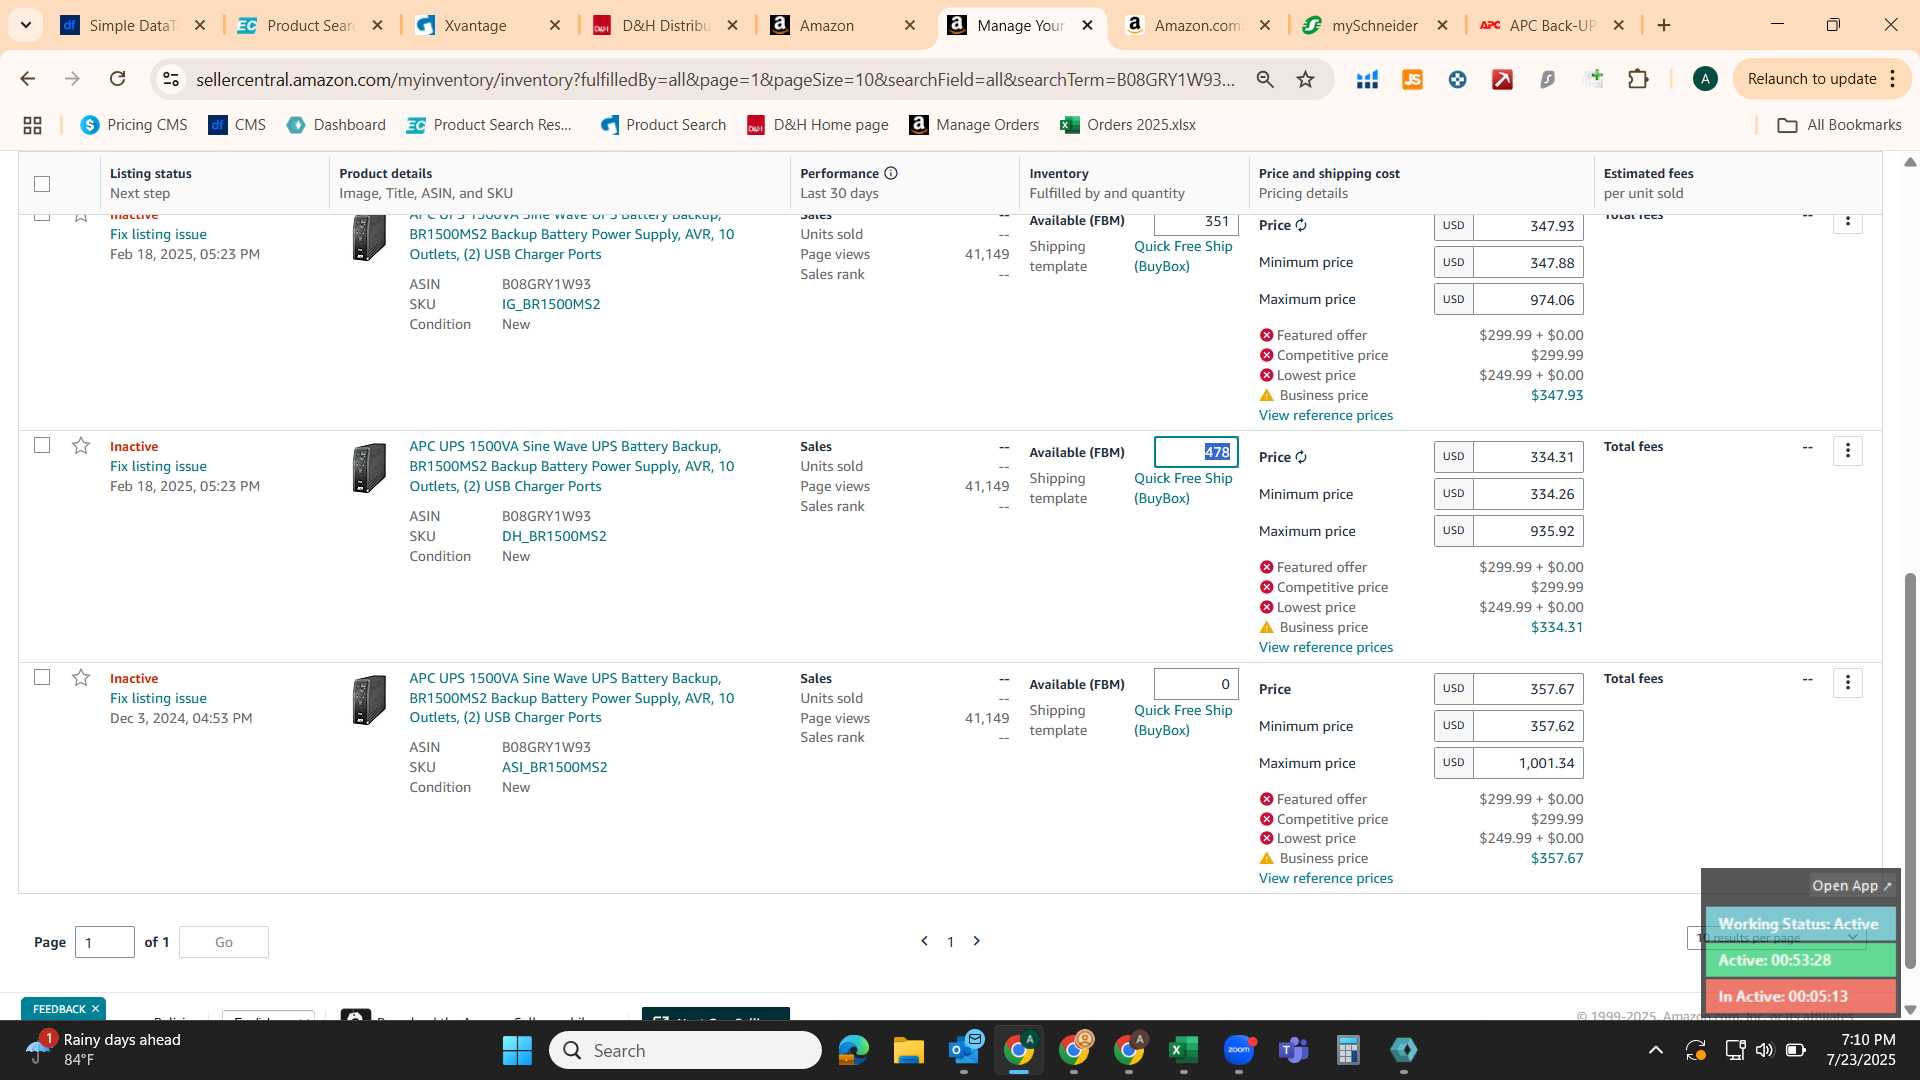Close the Feedback tab button
The height and width of the screenshot is (1080, 1920).
click(x=95, y=1009)
